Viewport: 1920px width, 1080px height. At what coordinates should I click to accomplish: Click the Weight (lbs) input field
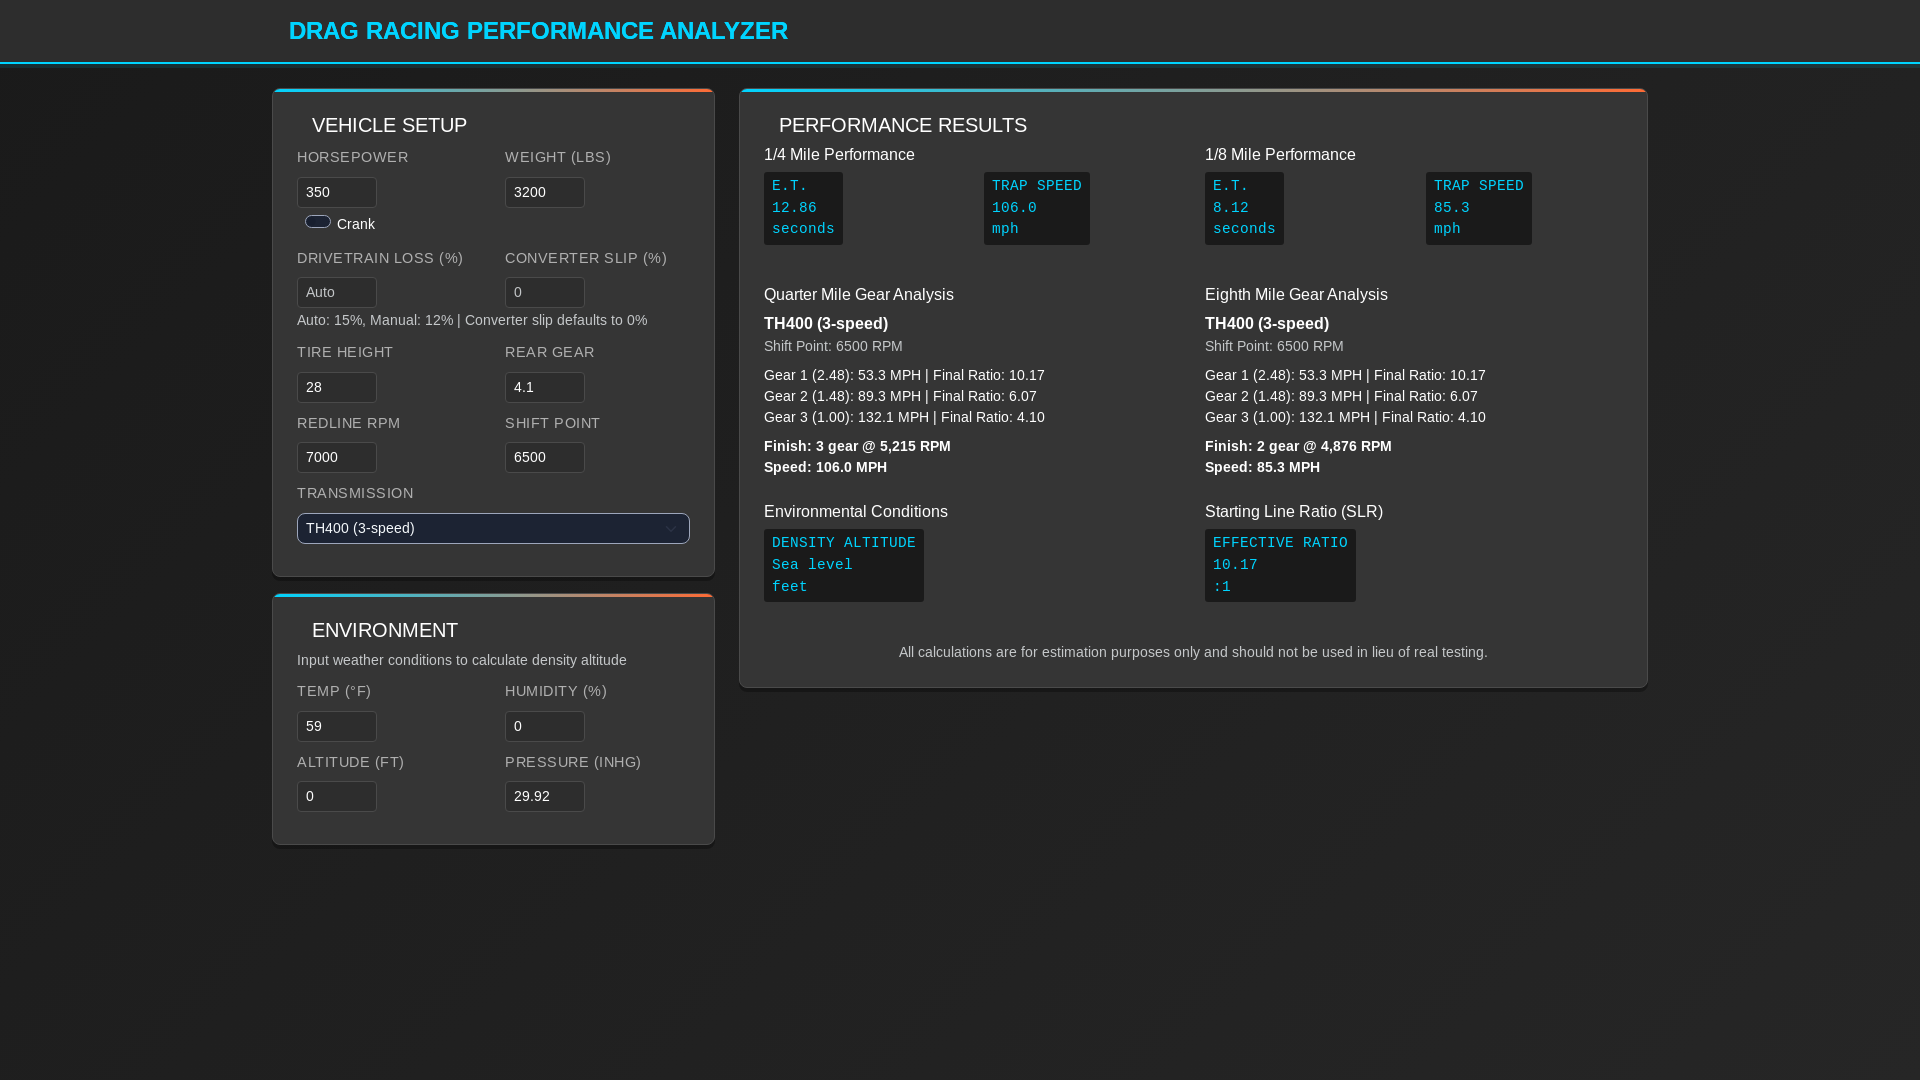coord(545,192)
